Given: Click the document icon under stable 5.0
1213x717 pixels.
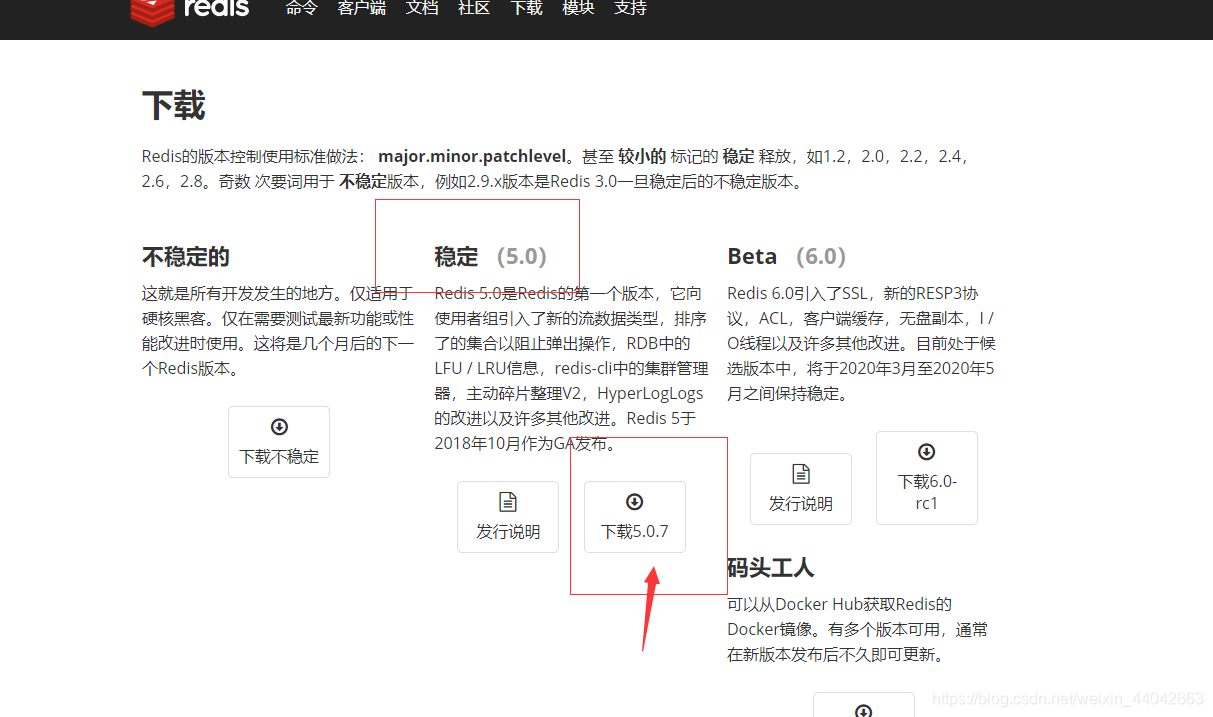Looking at the screenshot, I should [x=508, y=502].
